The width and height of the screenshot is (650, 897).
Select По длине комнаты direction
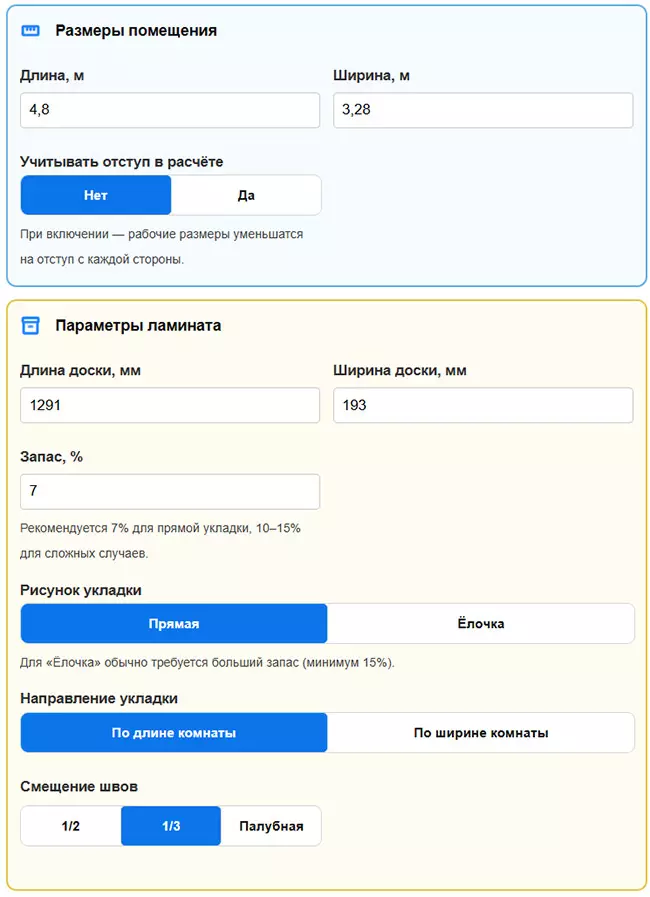pyautogui.click(x=174, y=733)
